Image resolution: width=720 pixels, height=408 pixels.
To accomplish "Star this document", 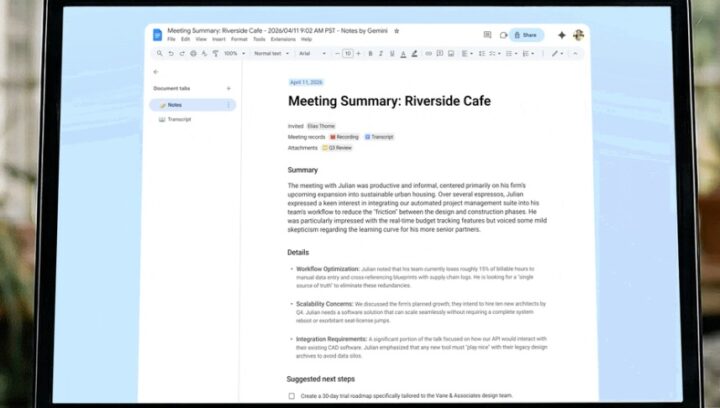I will [x=397, y=31].
